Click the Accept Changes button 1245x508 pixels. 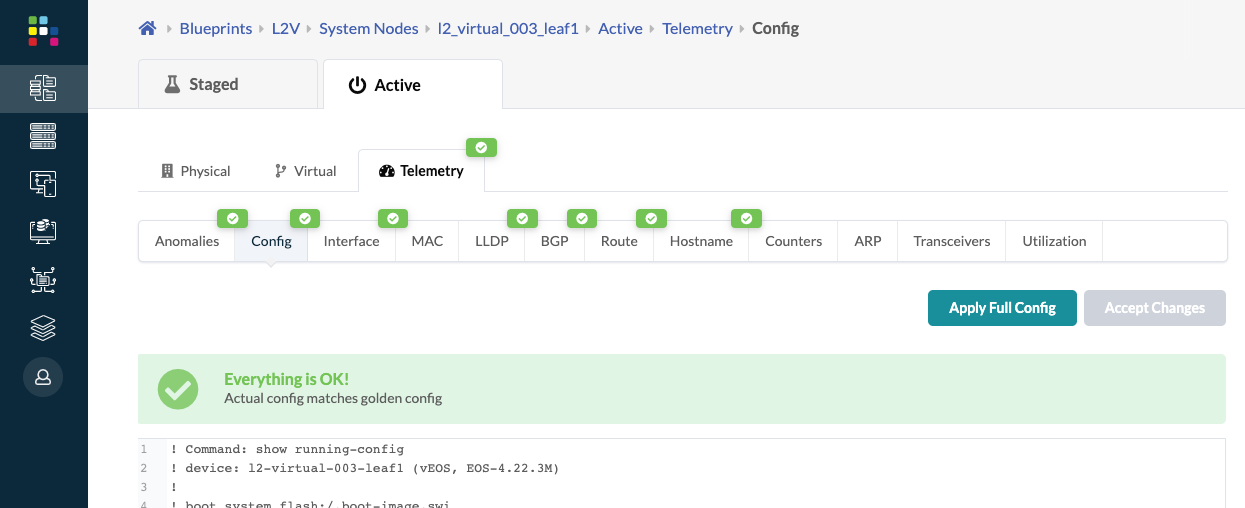1154,308
